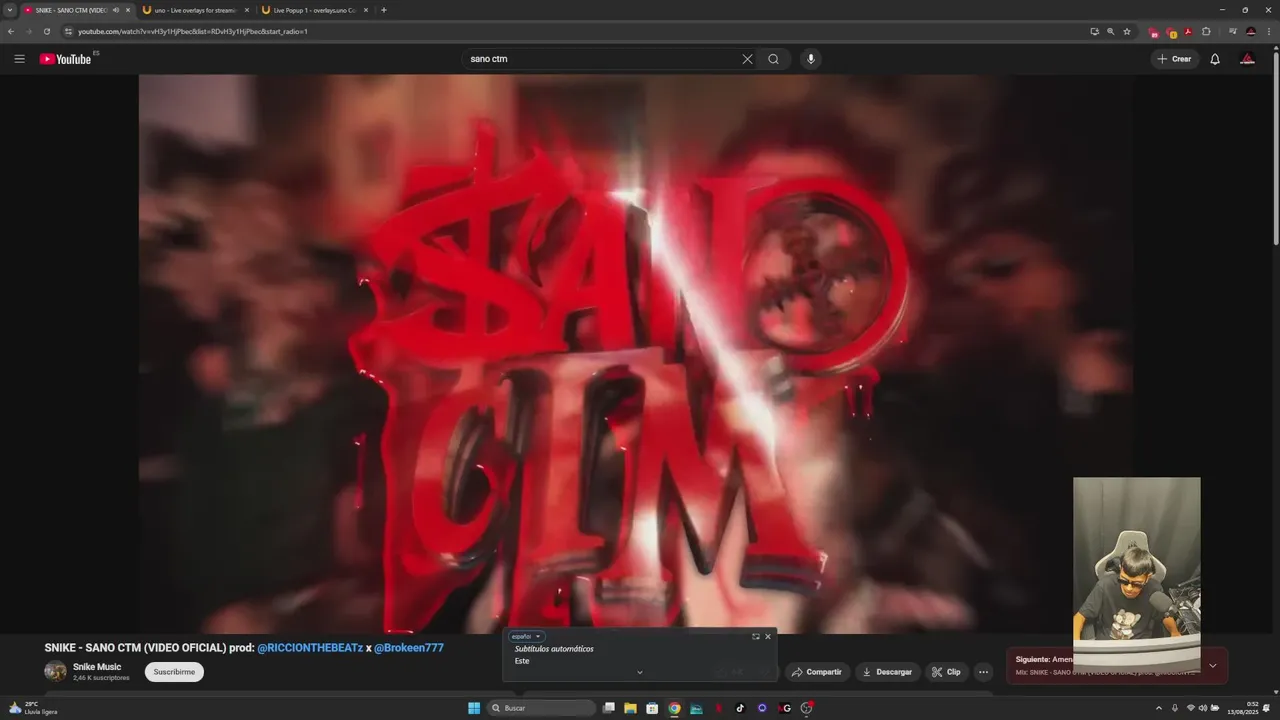Switch to the Live Popup 1 tab
Viewport: 1280px width, 720px height.
[315, 10]
